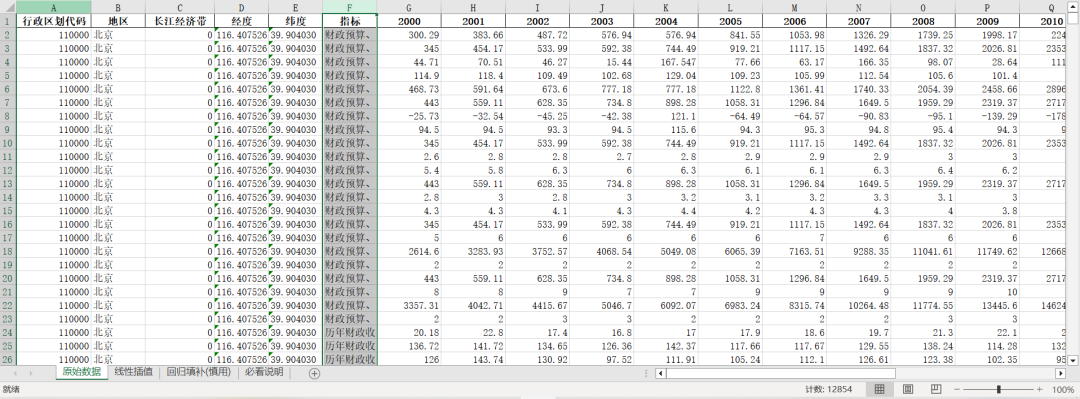The width and height of the screenshot is (1080, 399).
Task: Select column B header
Action: point(118,7)
